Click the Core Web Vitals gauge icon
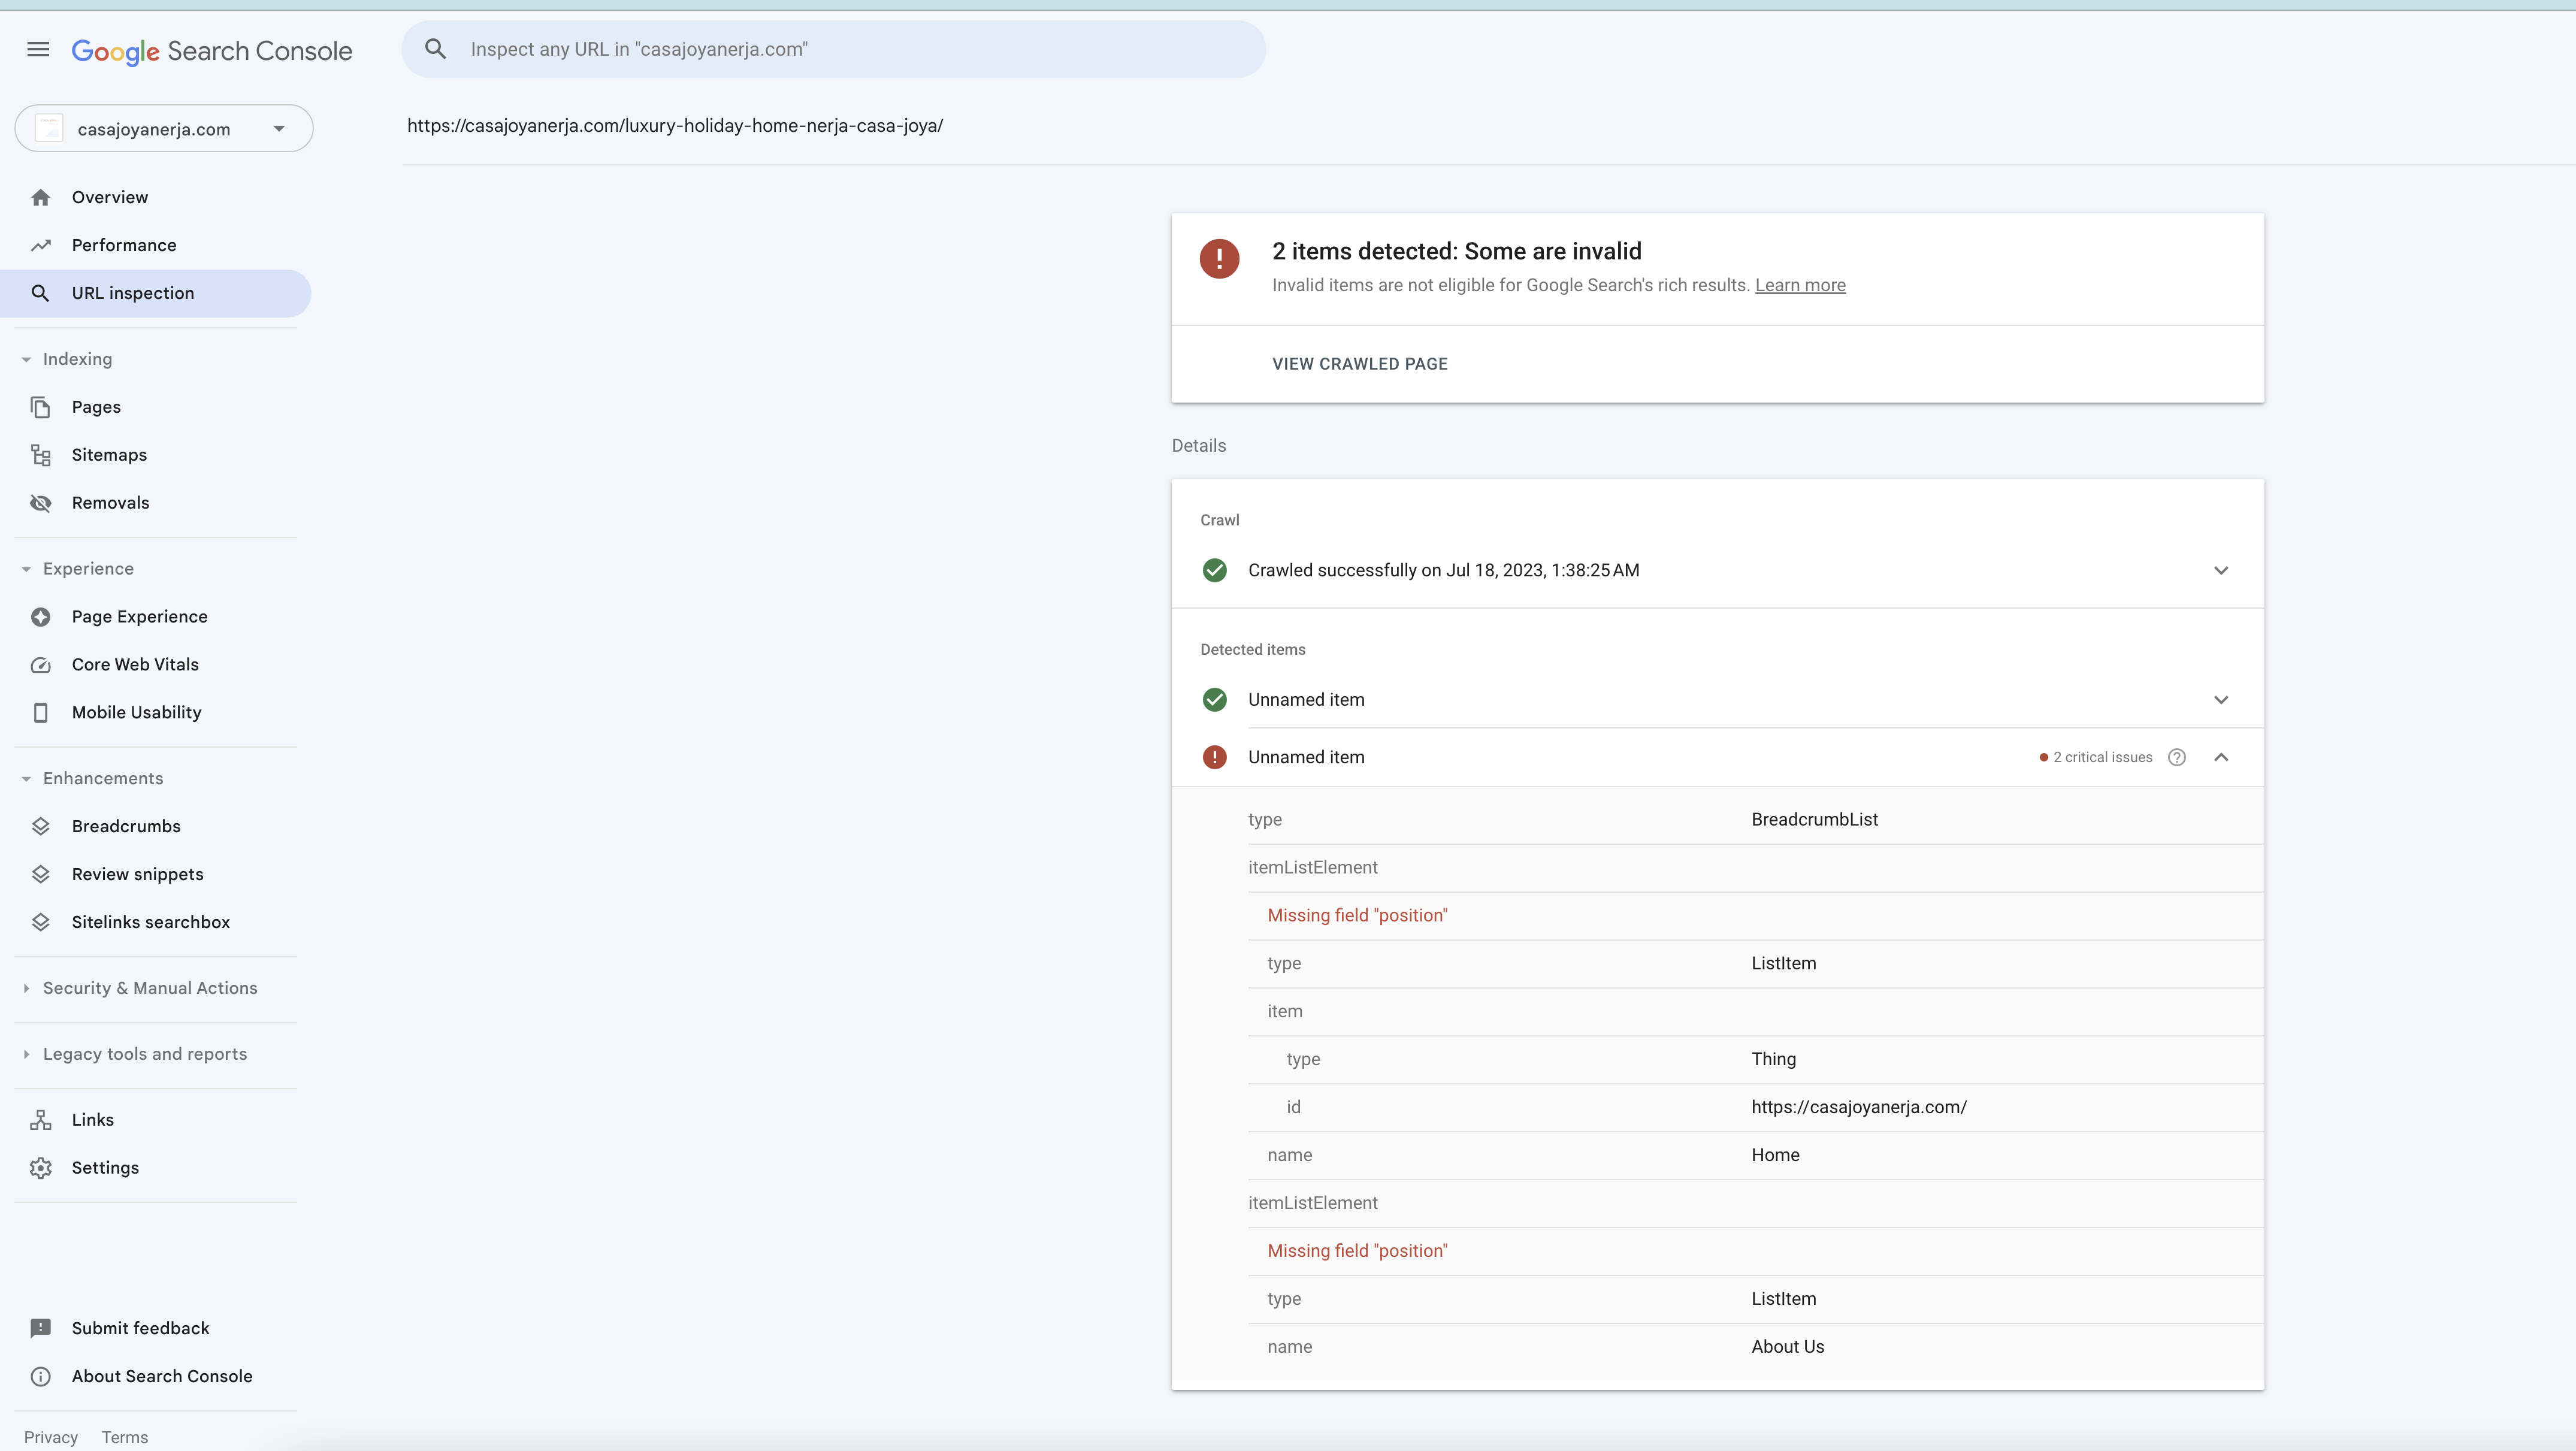This screenshot has height=1451, width=2576. (40, 665)
